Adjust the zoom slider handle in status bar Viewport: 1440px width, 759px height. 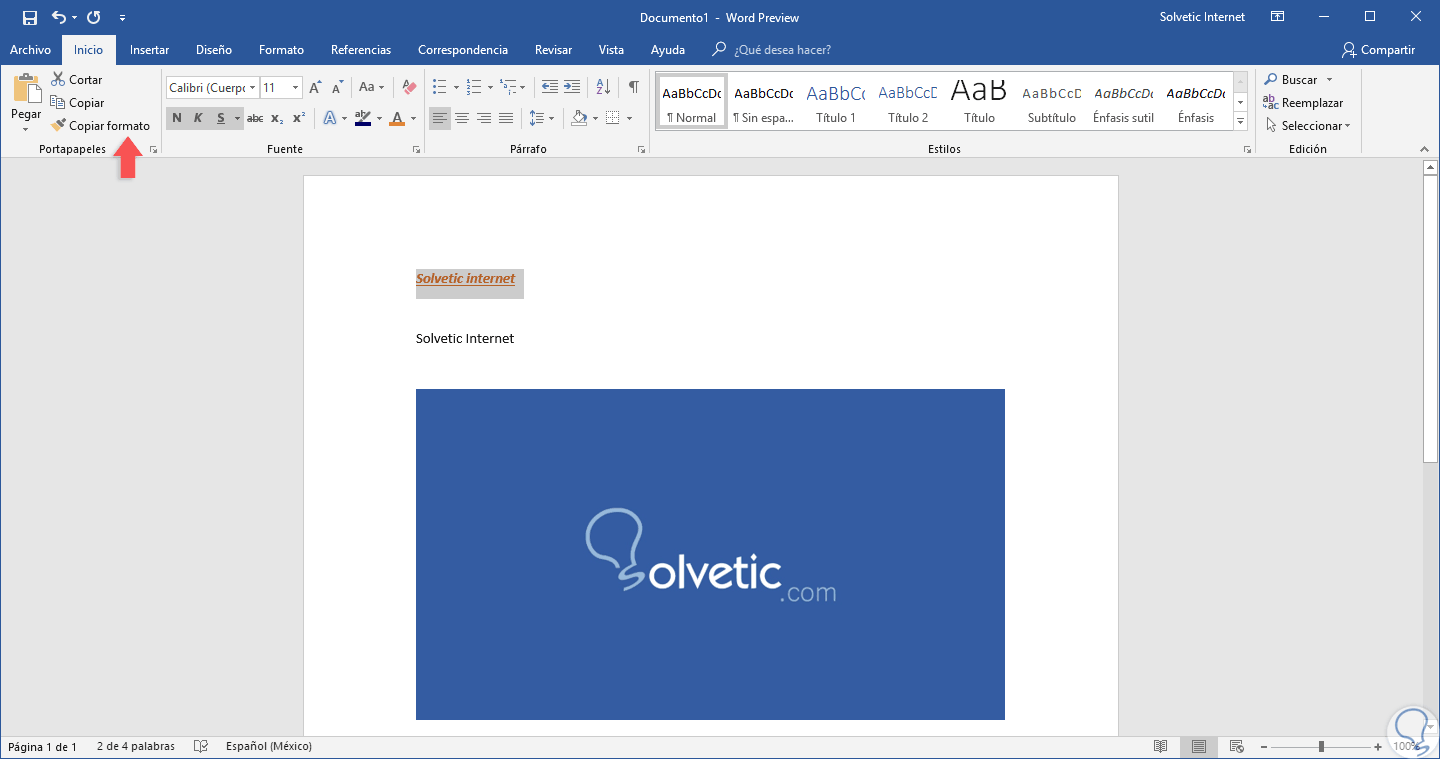[1321, 746]
